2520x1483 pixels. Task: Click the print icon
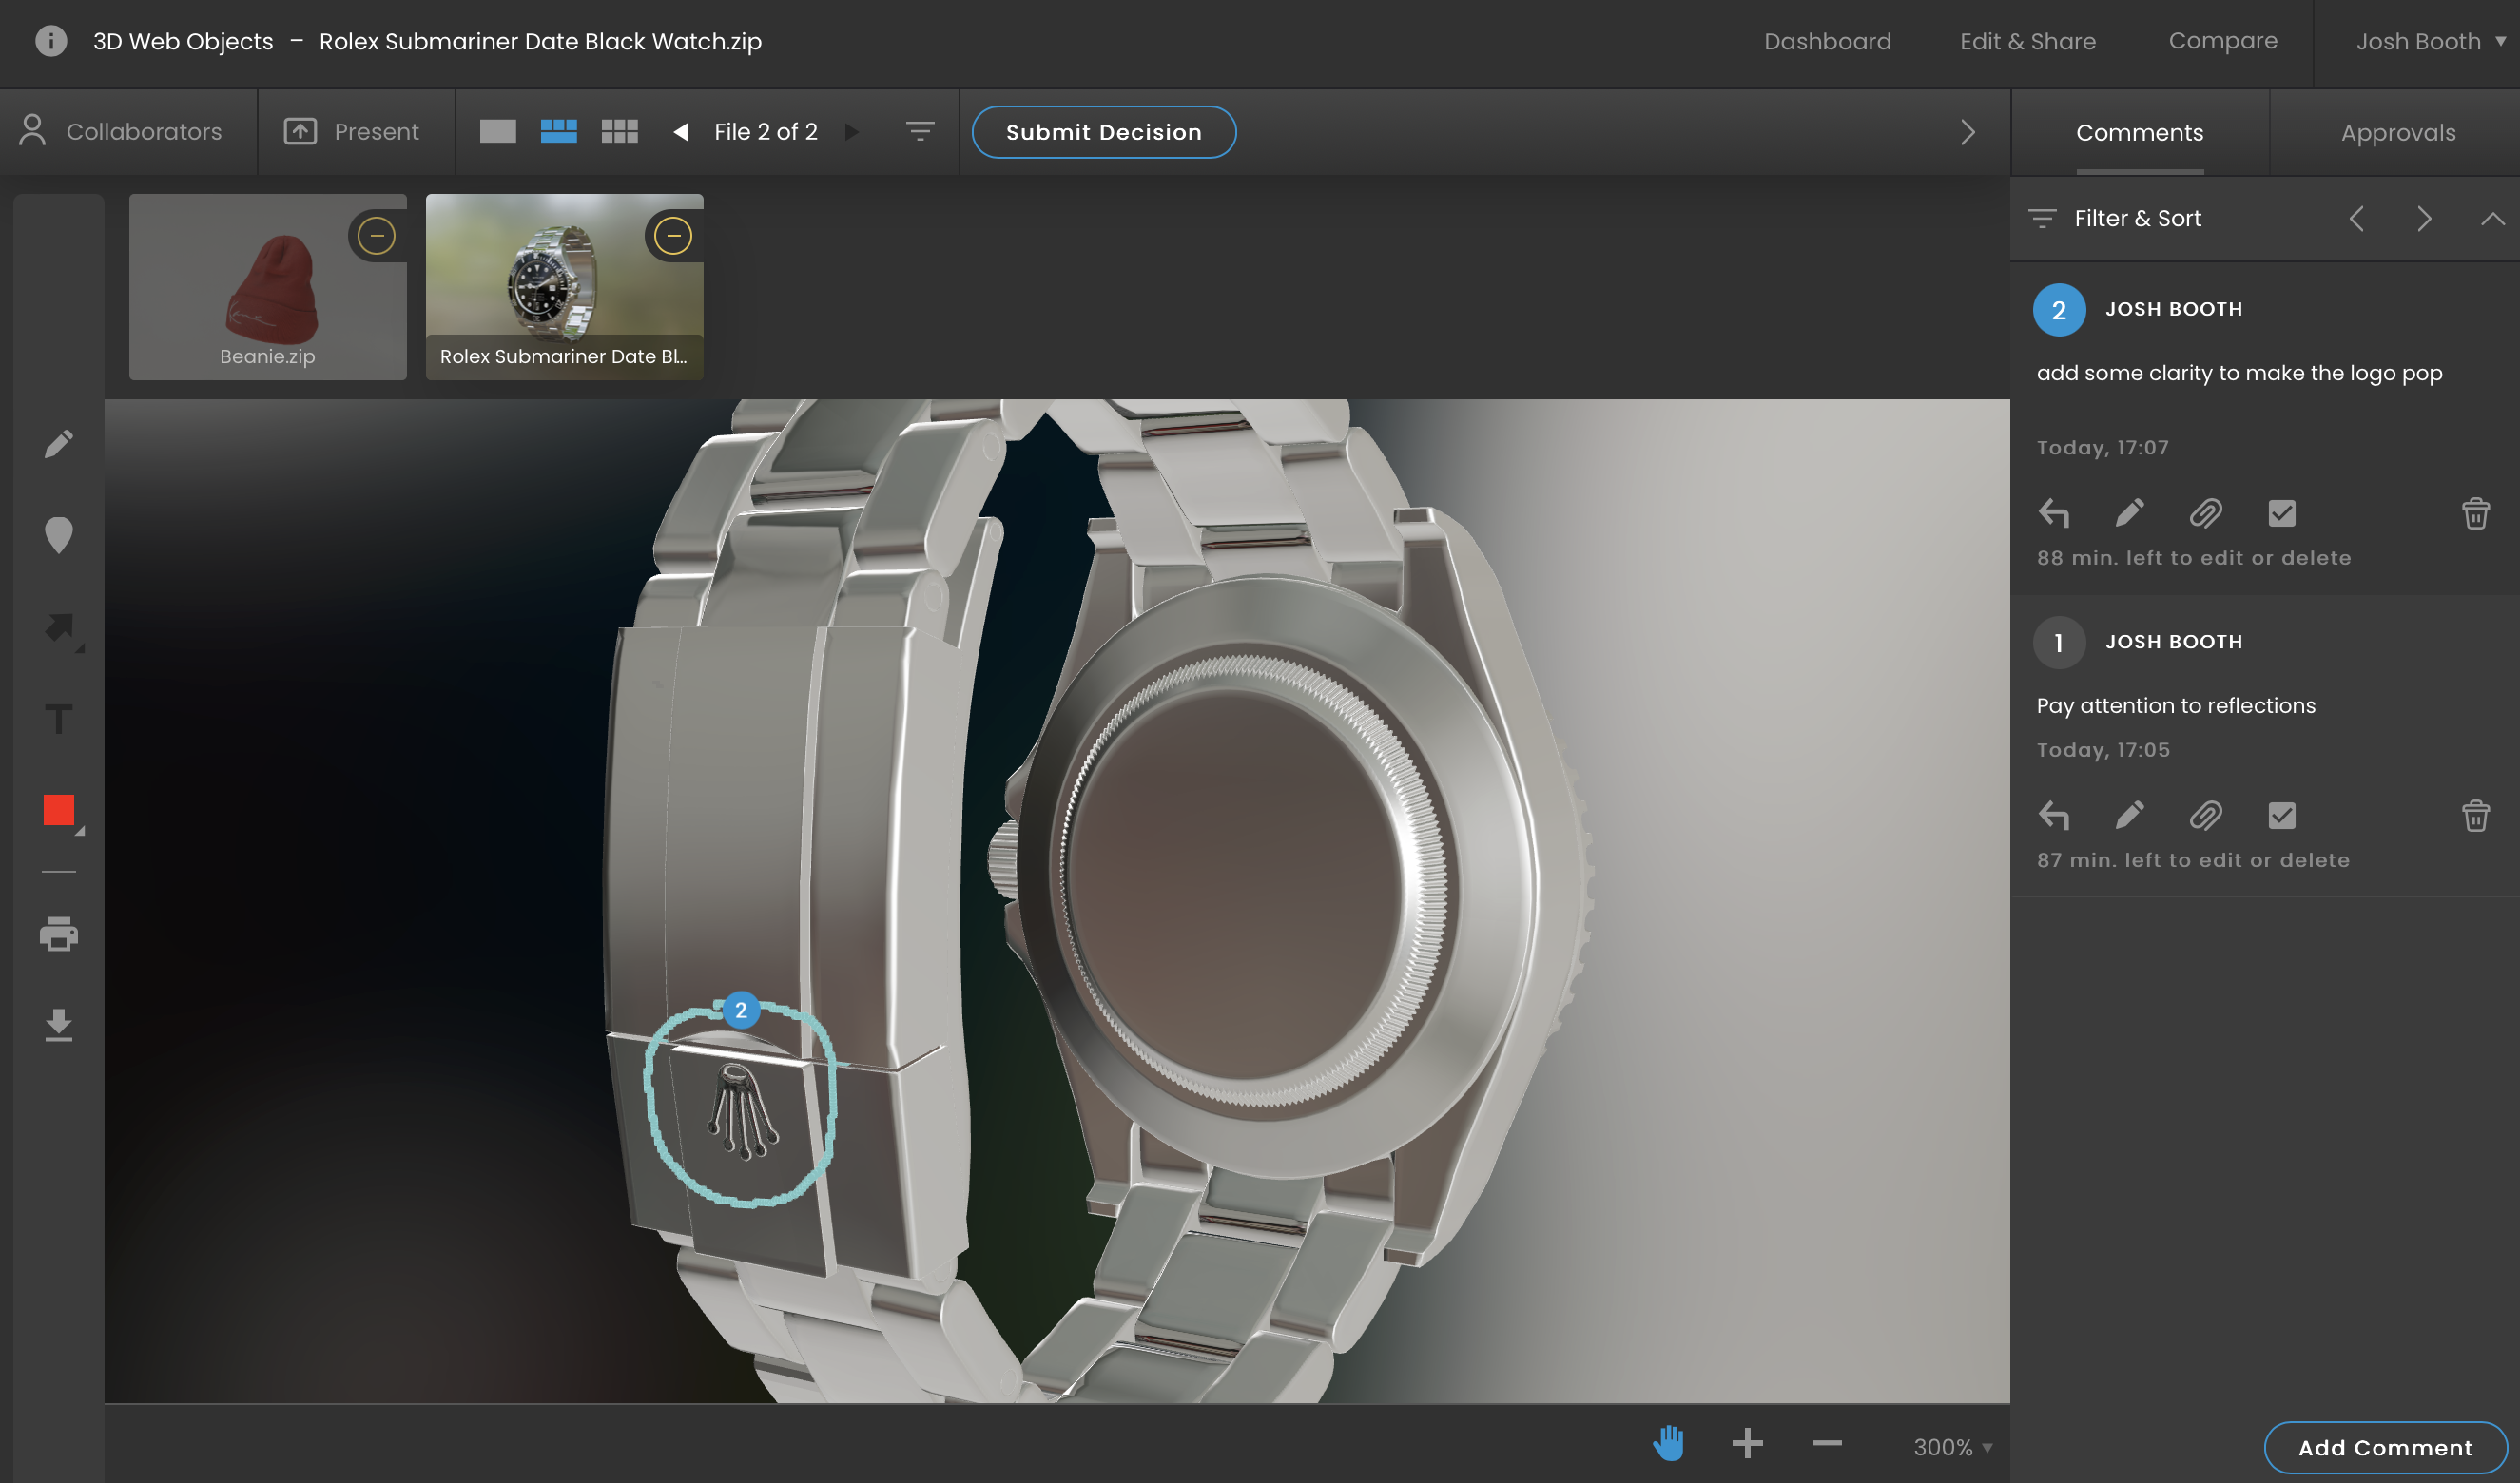tap(59, 934)
